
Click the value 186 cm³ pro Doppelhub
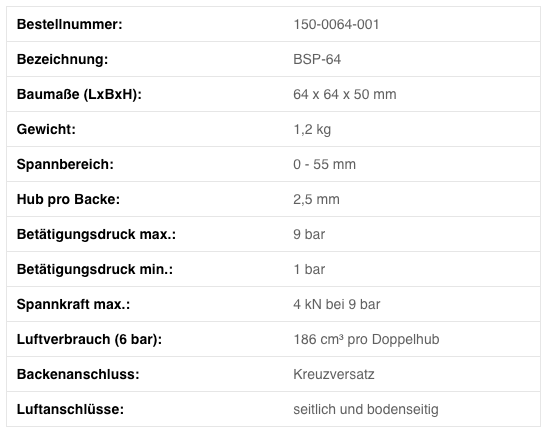[366, 339]
